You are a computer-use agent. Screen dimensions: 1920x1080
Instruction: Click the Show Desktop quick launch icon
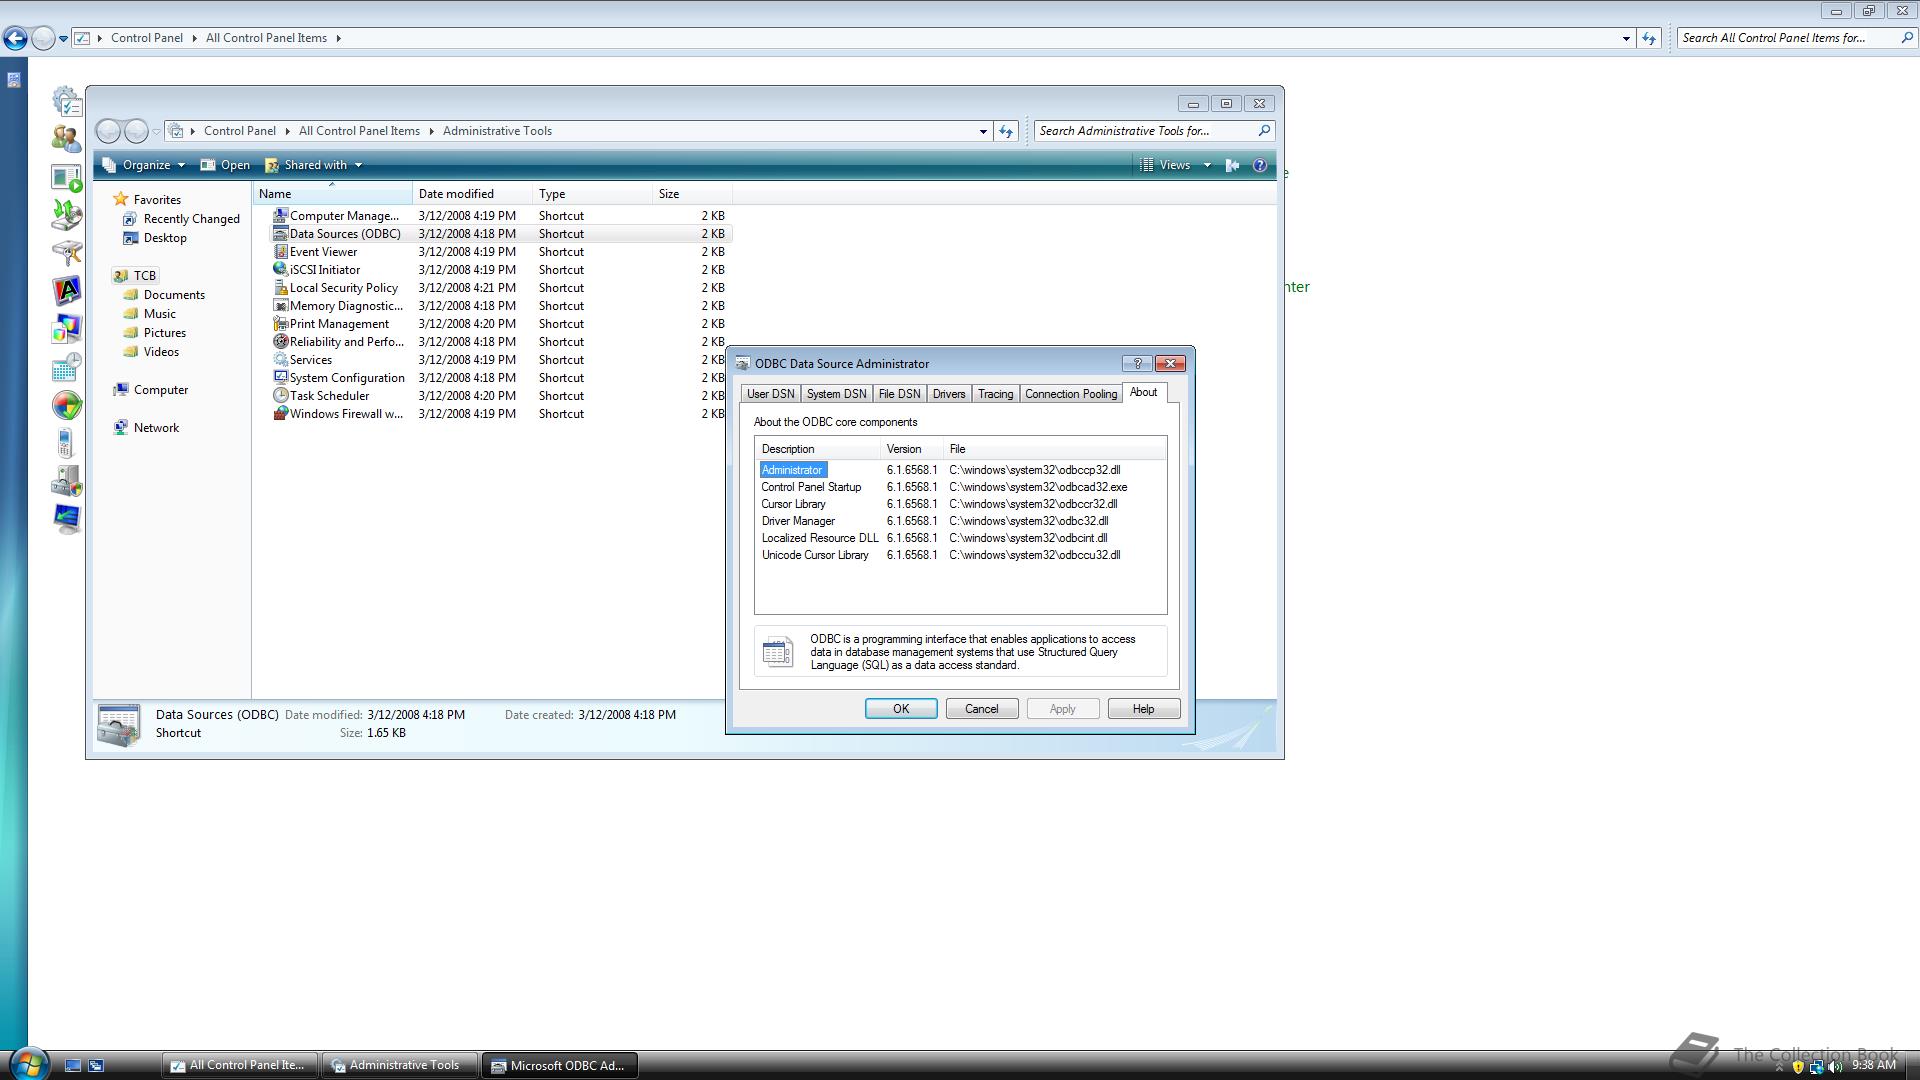point(73,1066)
